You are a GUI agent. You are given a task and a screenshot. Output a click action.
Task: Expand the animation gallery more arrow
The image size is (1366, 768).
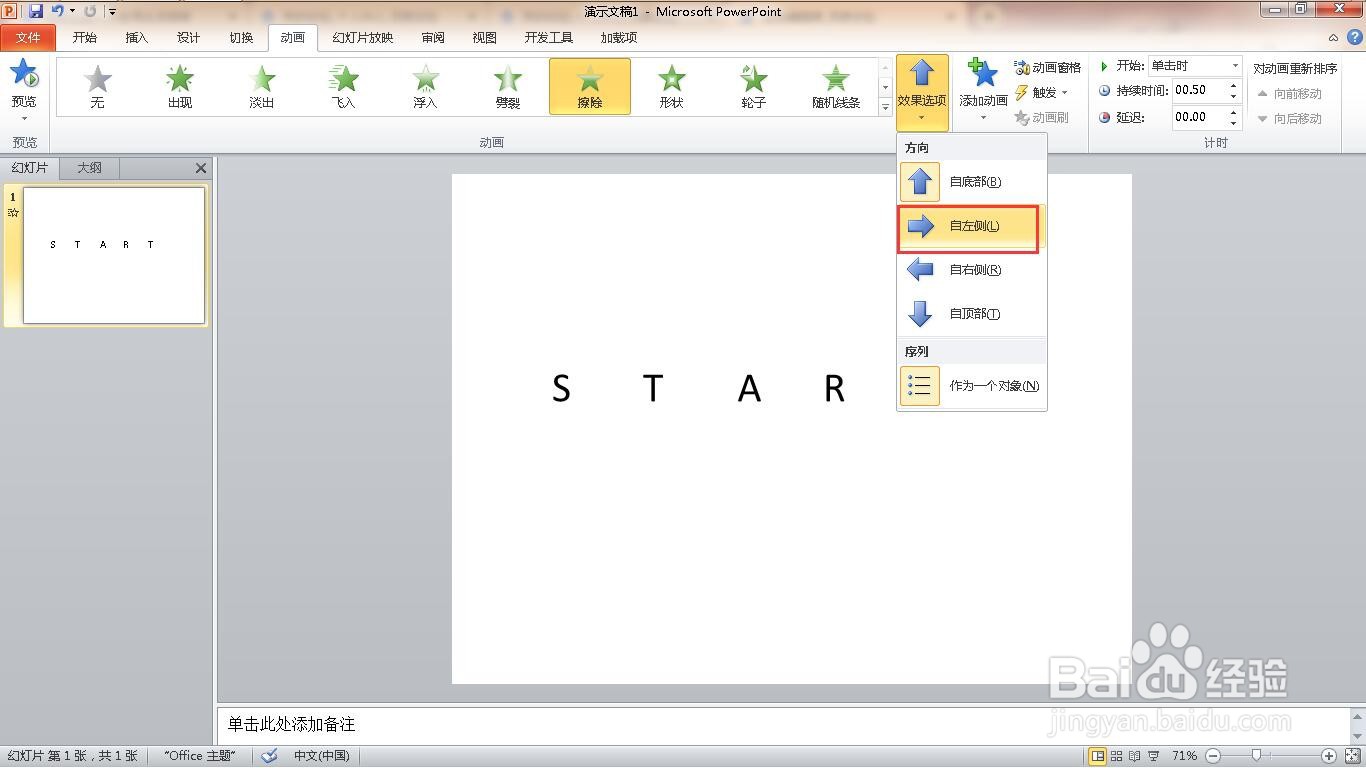pyautogui.click(x=885, y=107)
